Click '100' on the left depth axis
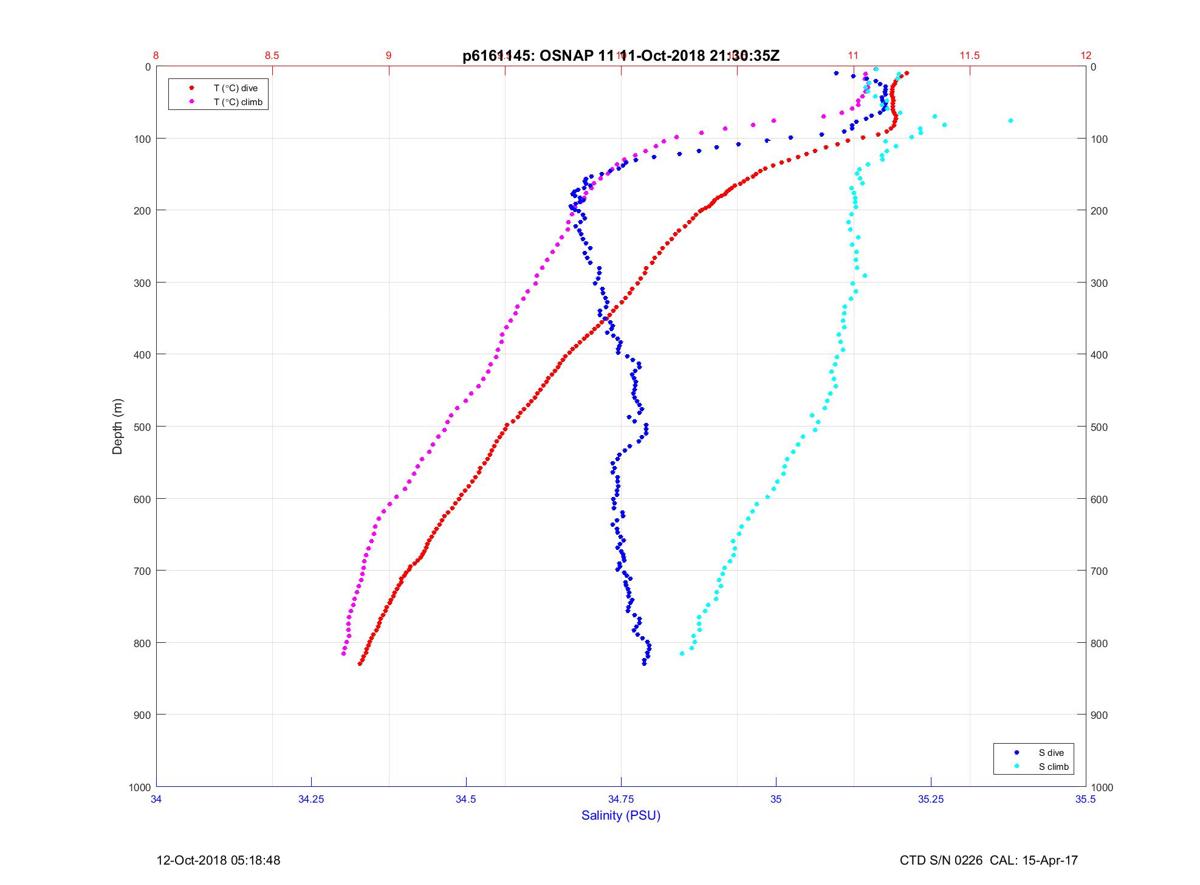This screenshot has width=1200, height=885. click(141, 139)
